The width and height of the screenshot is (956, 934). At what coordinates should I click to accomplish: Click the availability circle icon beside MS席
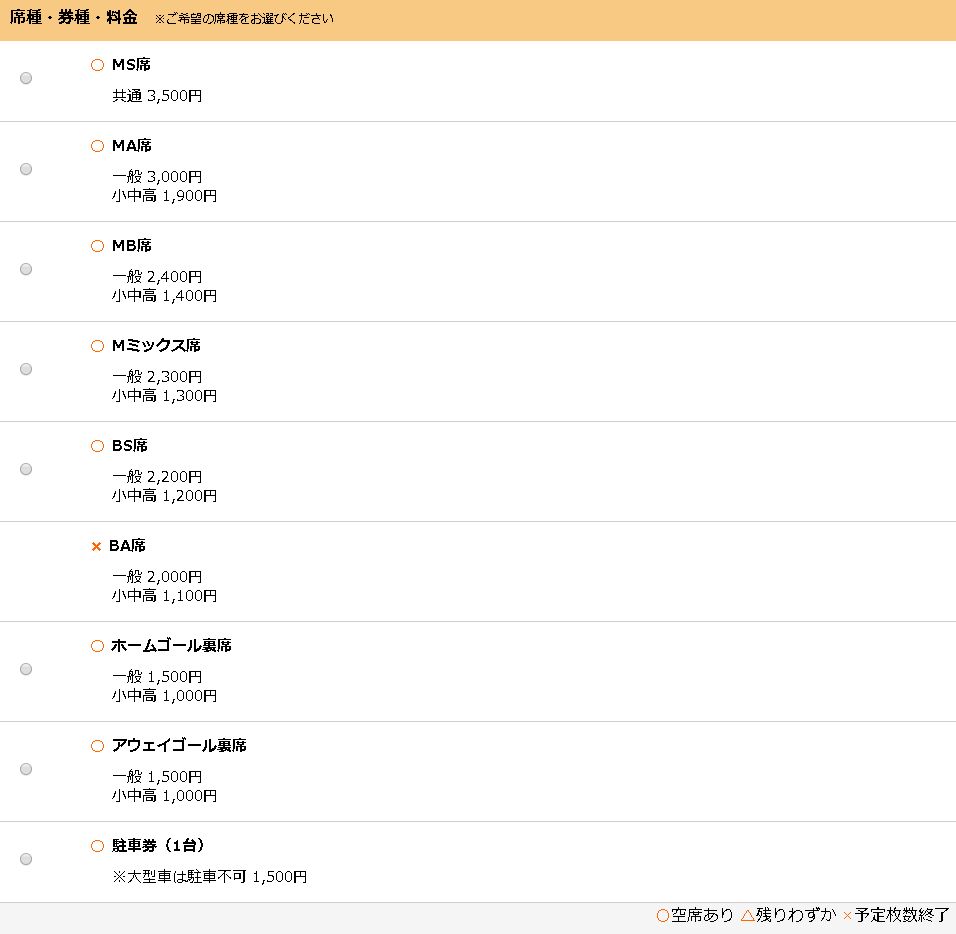[97, 65]
